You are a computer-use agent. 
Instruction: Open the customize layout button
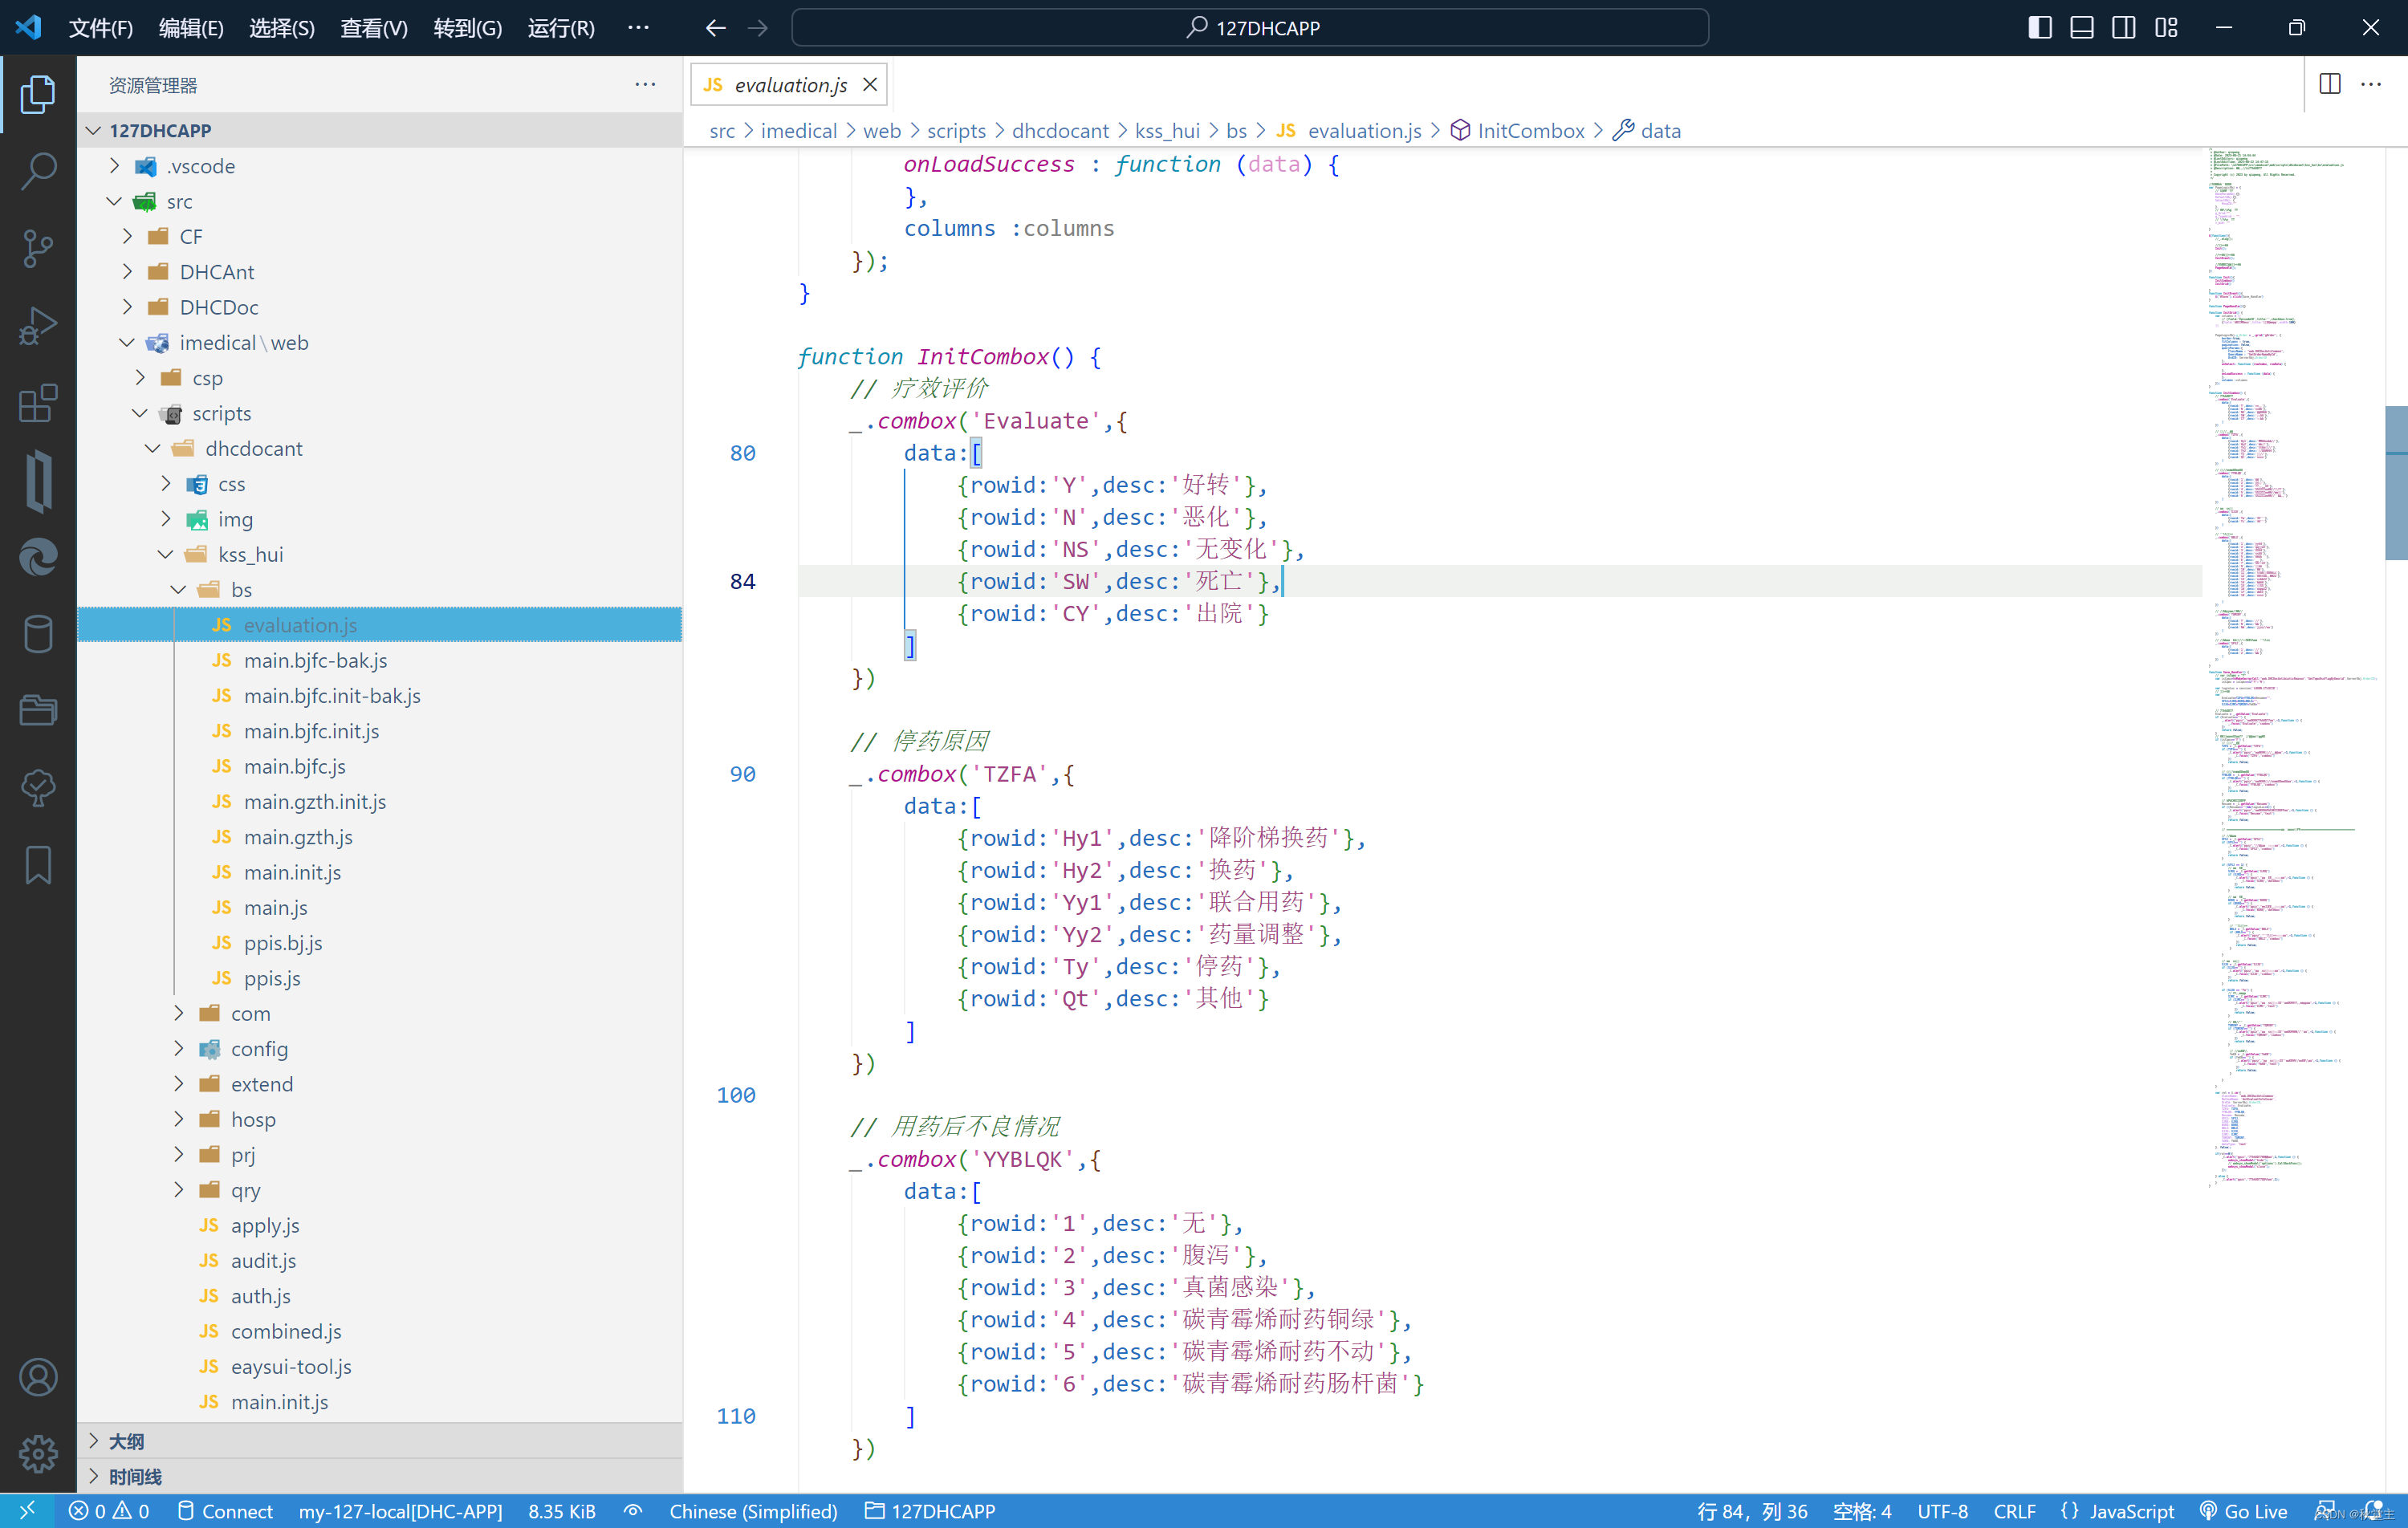[2166, 28]
